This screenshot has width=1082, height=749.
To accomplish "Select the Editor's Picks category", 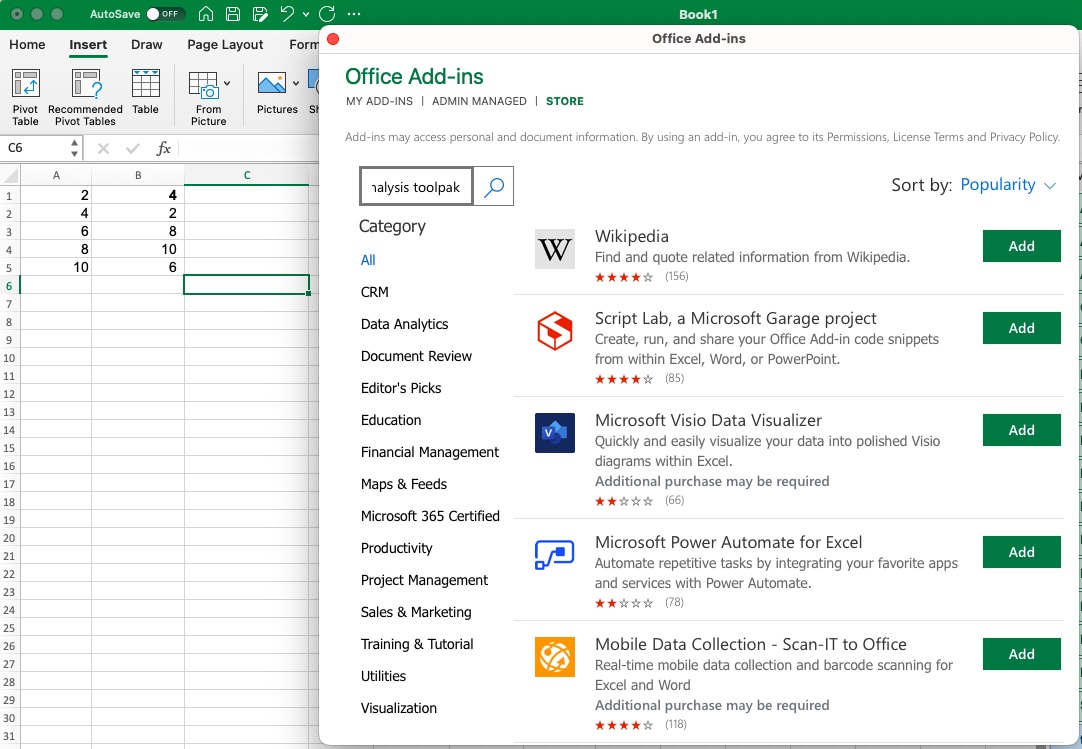I will click(401, 388).
